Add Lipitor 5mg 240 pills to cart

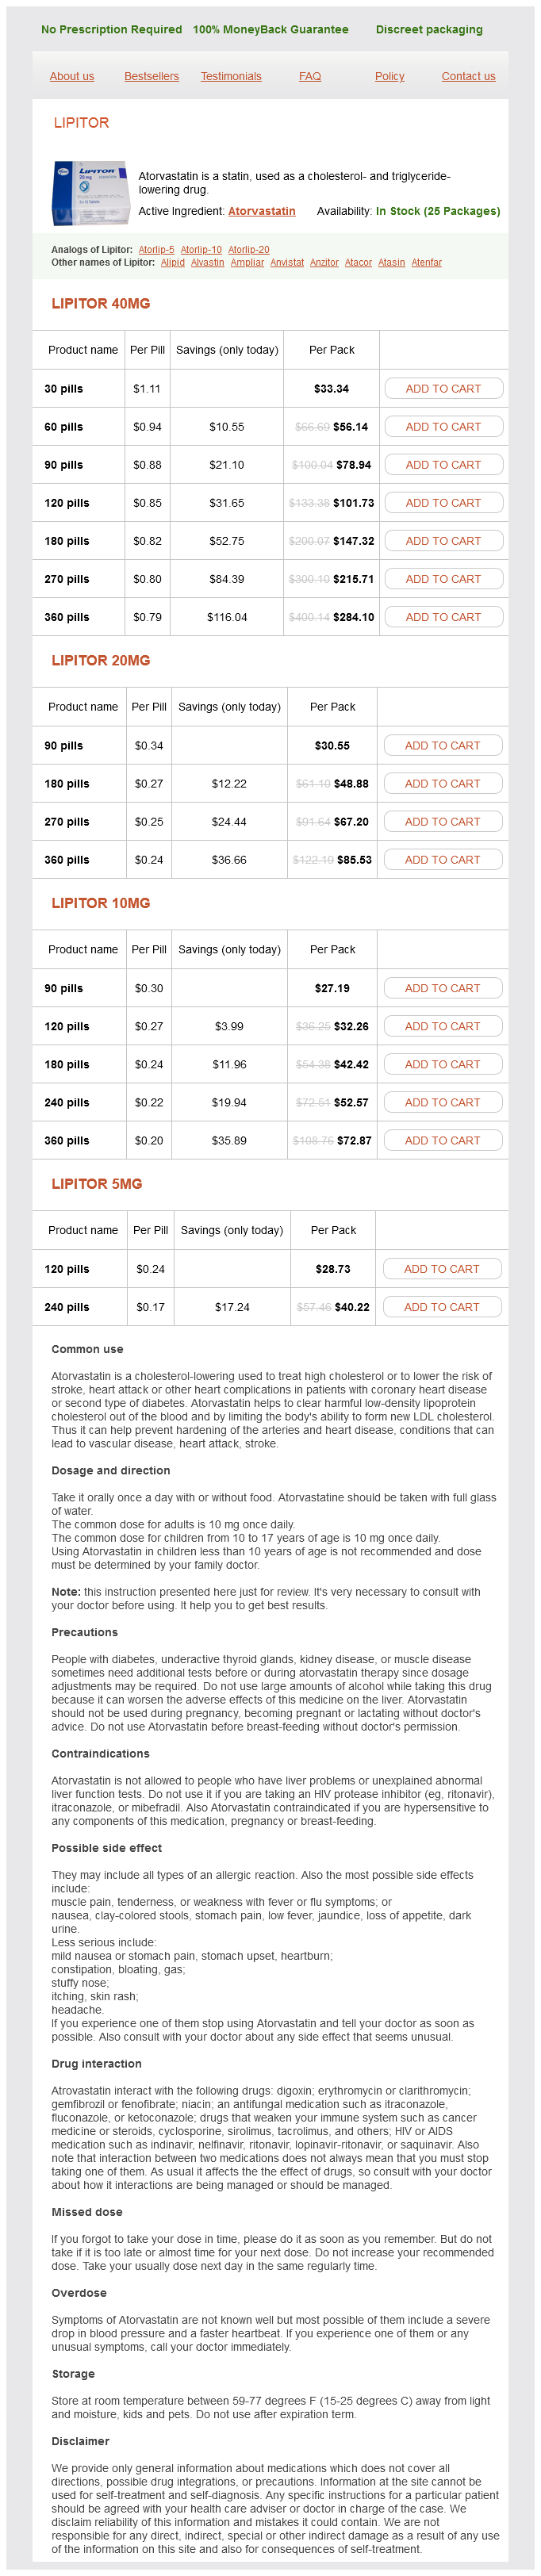[x=441, y=1307]
